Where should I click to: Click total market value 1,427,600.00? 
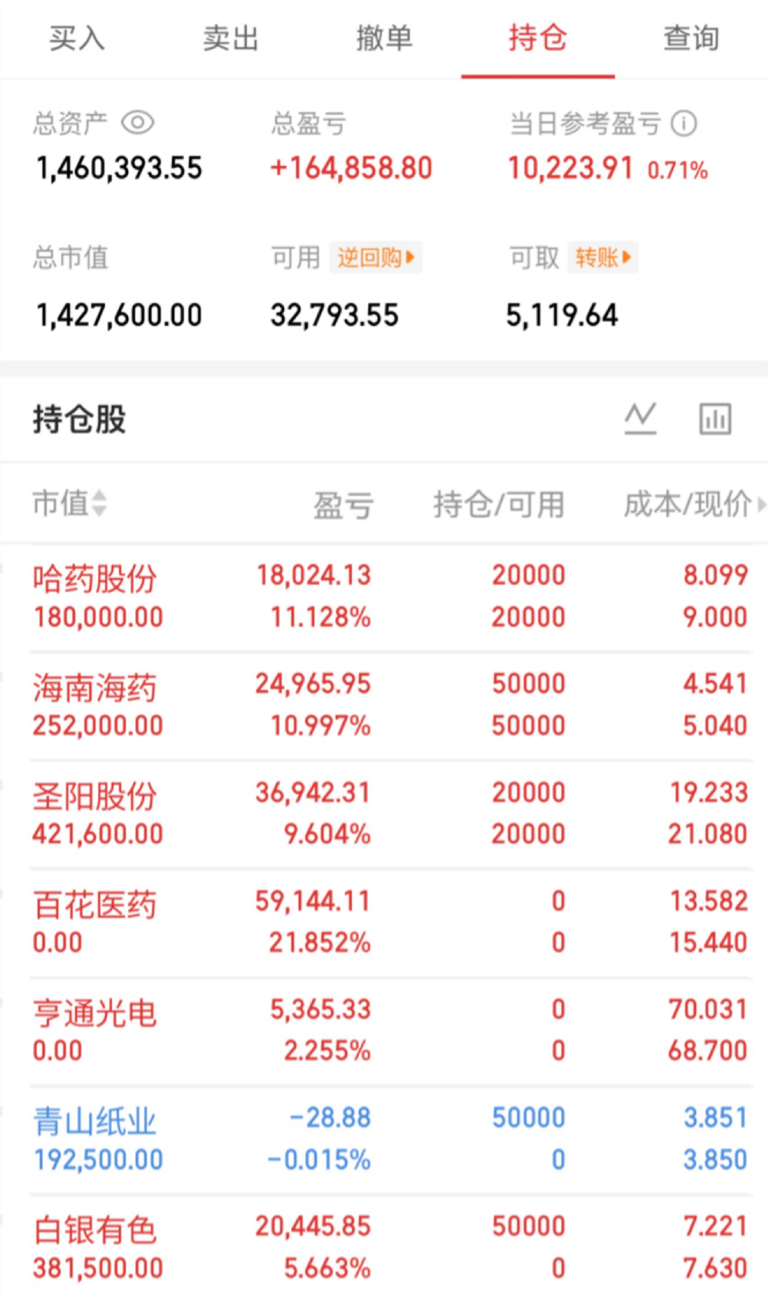(x=119, y=316)
